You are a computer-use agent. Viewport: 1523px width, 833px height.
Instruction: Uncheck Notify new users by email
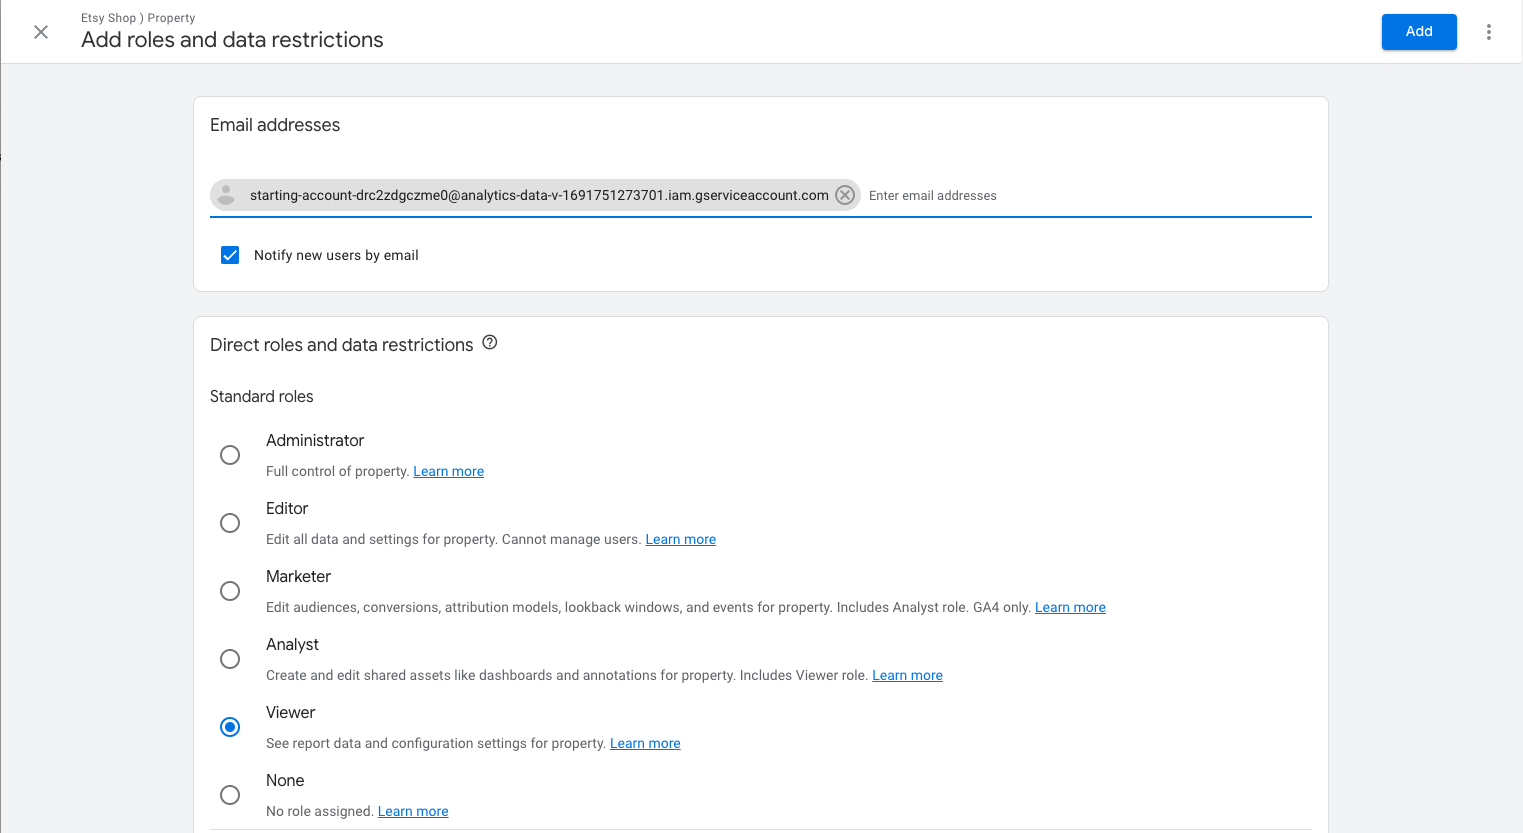[230, 255]
